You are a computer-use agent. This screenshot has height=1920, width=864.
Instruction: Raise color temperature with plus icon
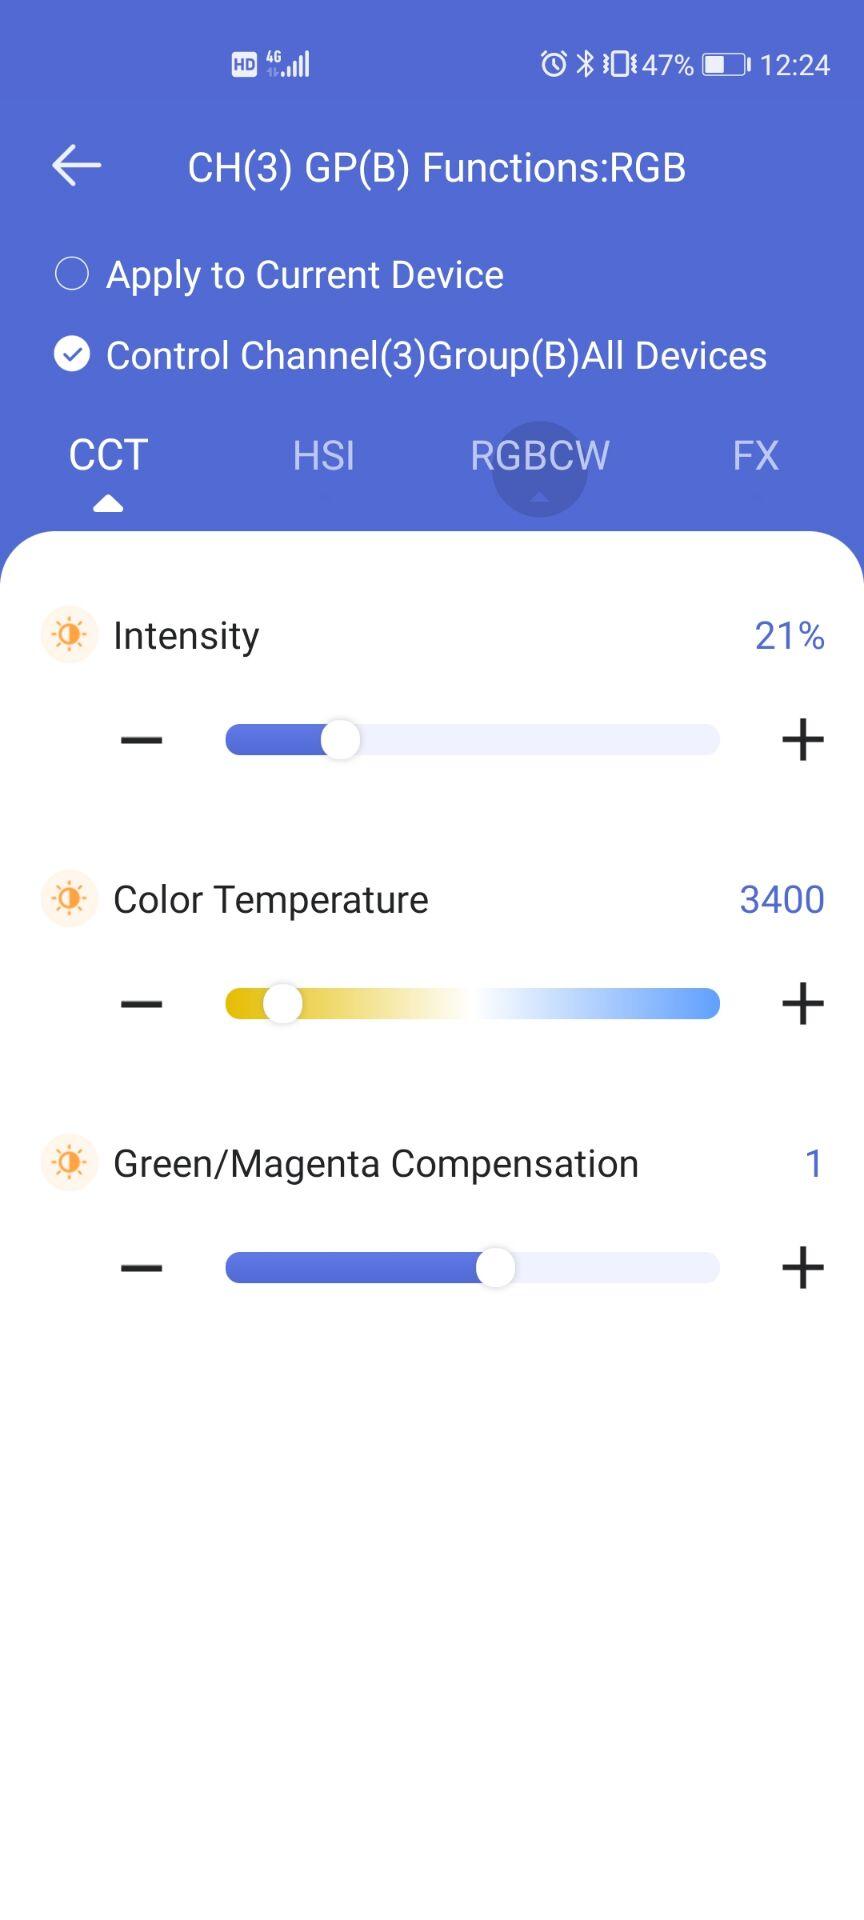click(802, 1004)
